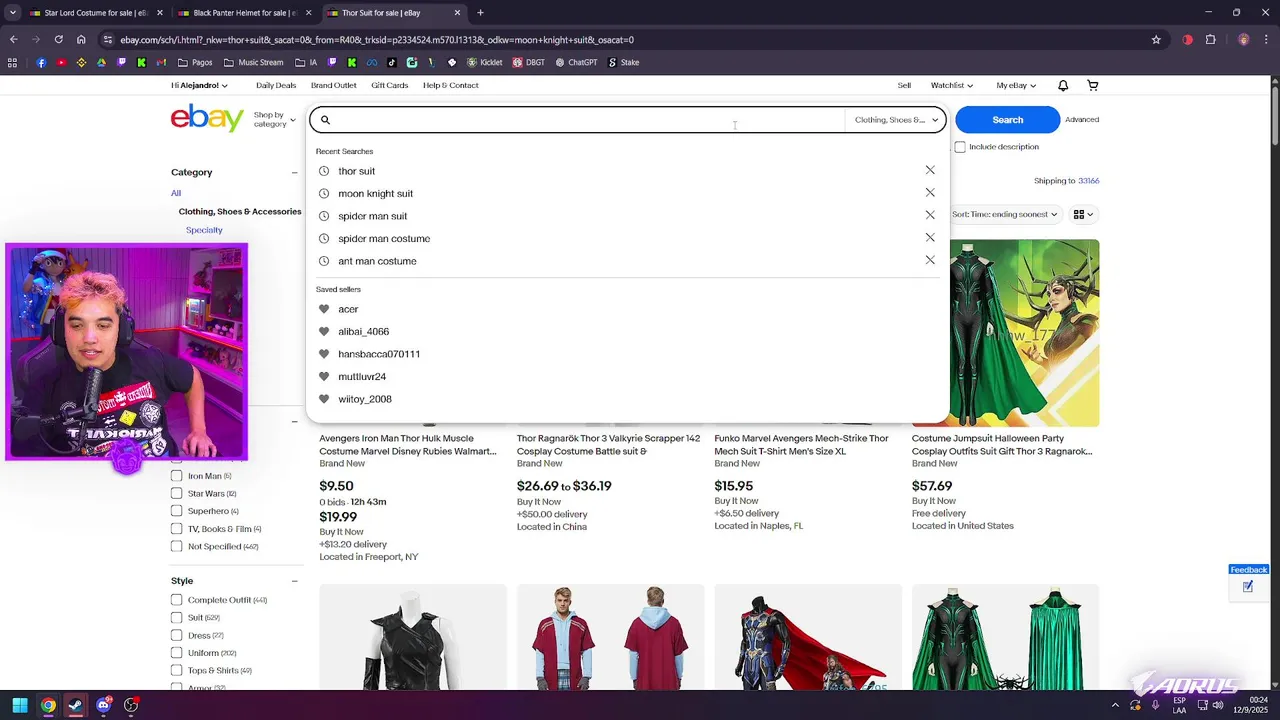The width and height of the screenshot is (1280, 720).
Task: Collapse the Category filter section
Action: point(295,172)
